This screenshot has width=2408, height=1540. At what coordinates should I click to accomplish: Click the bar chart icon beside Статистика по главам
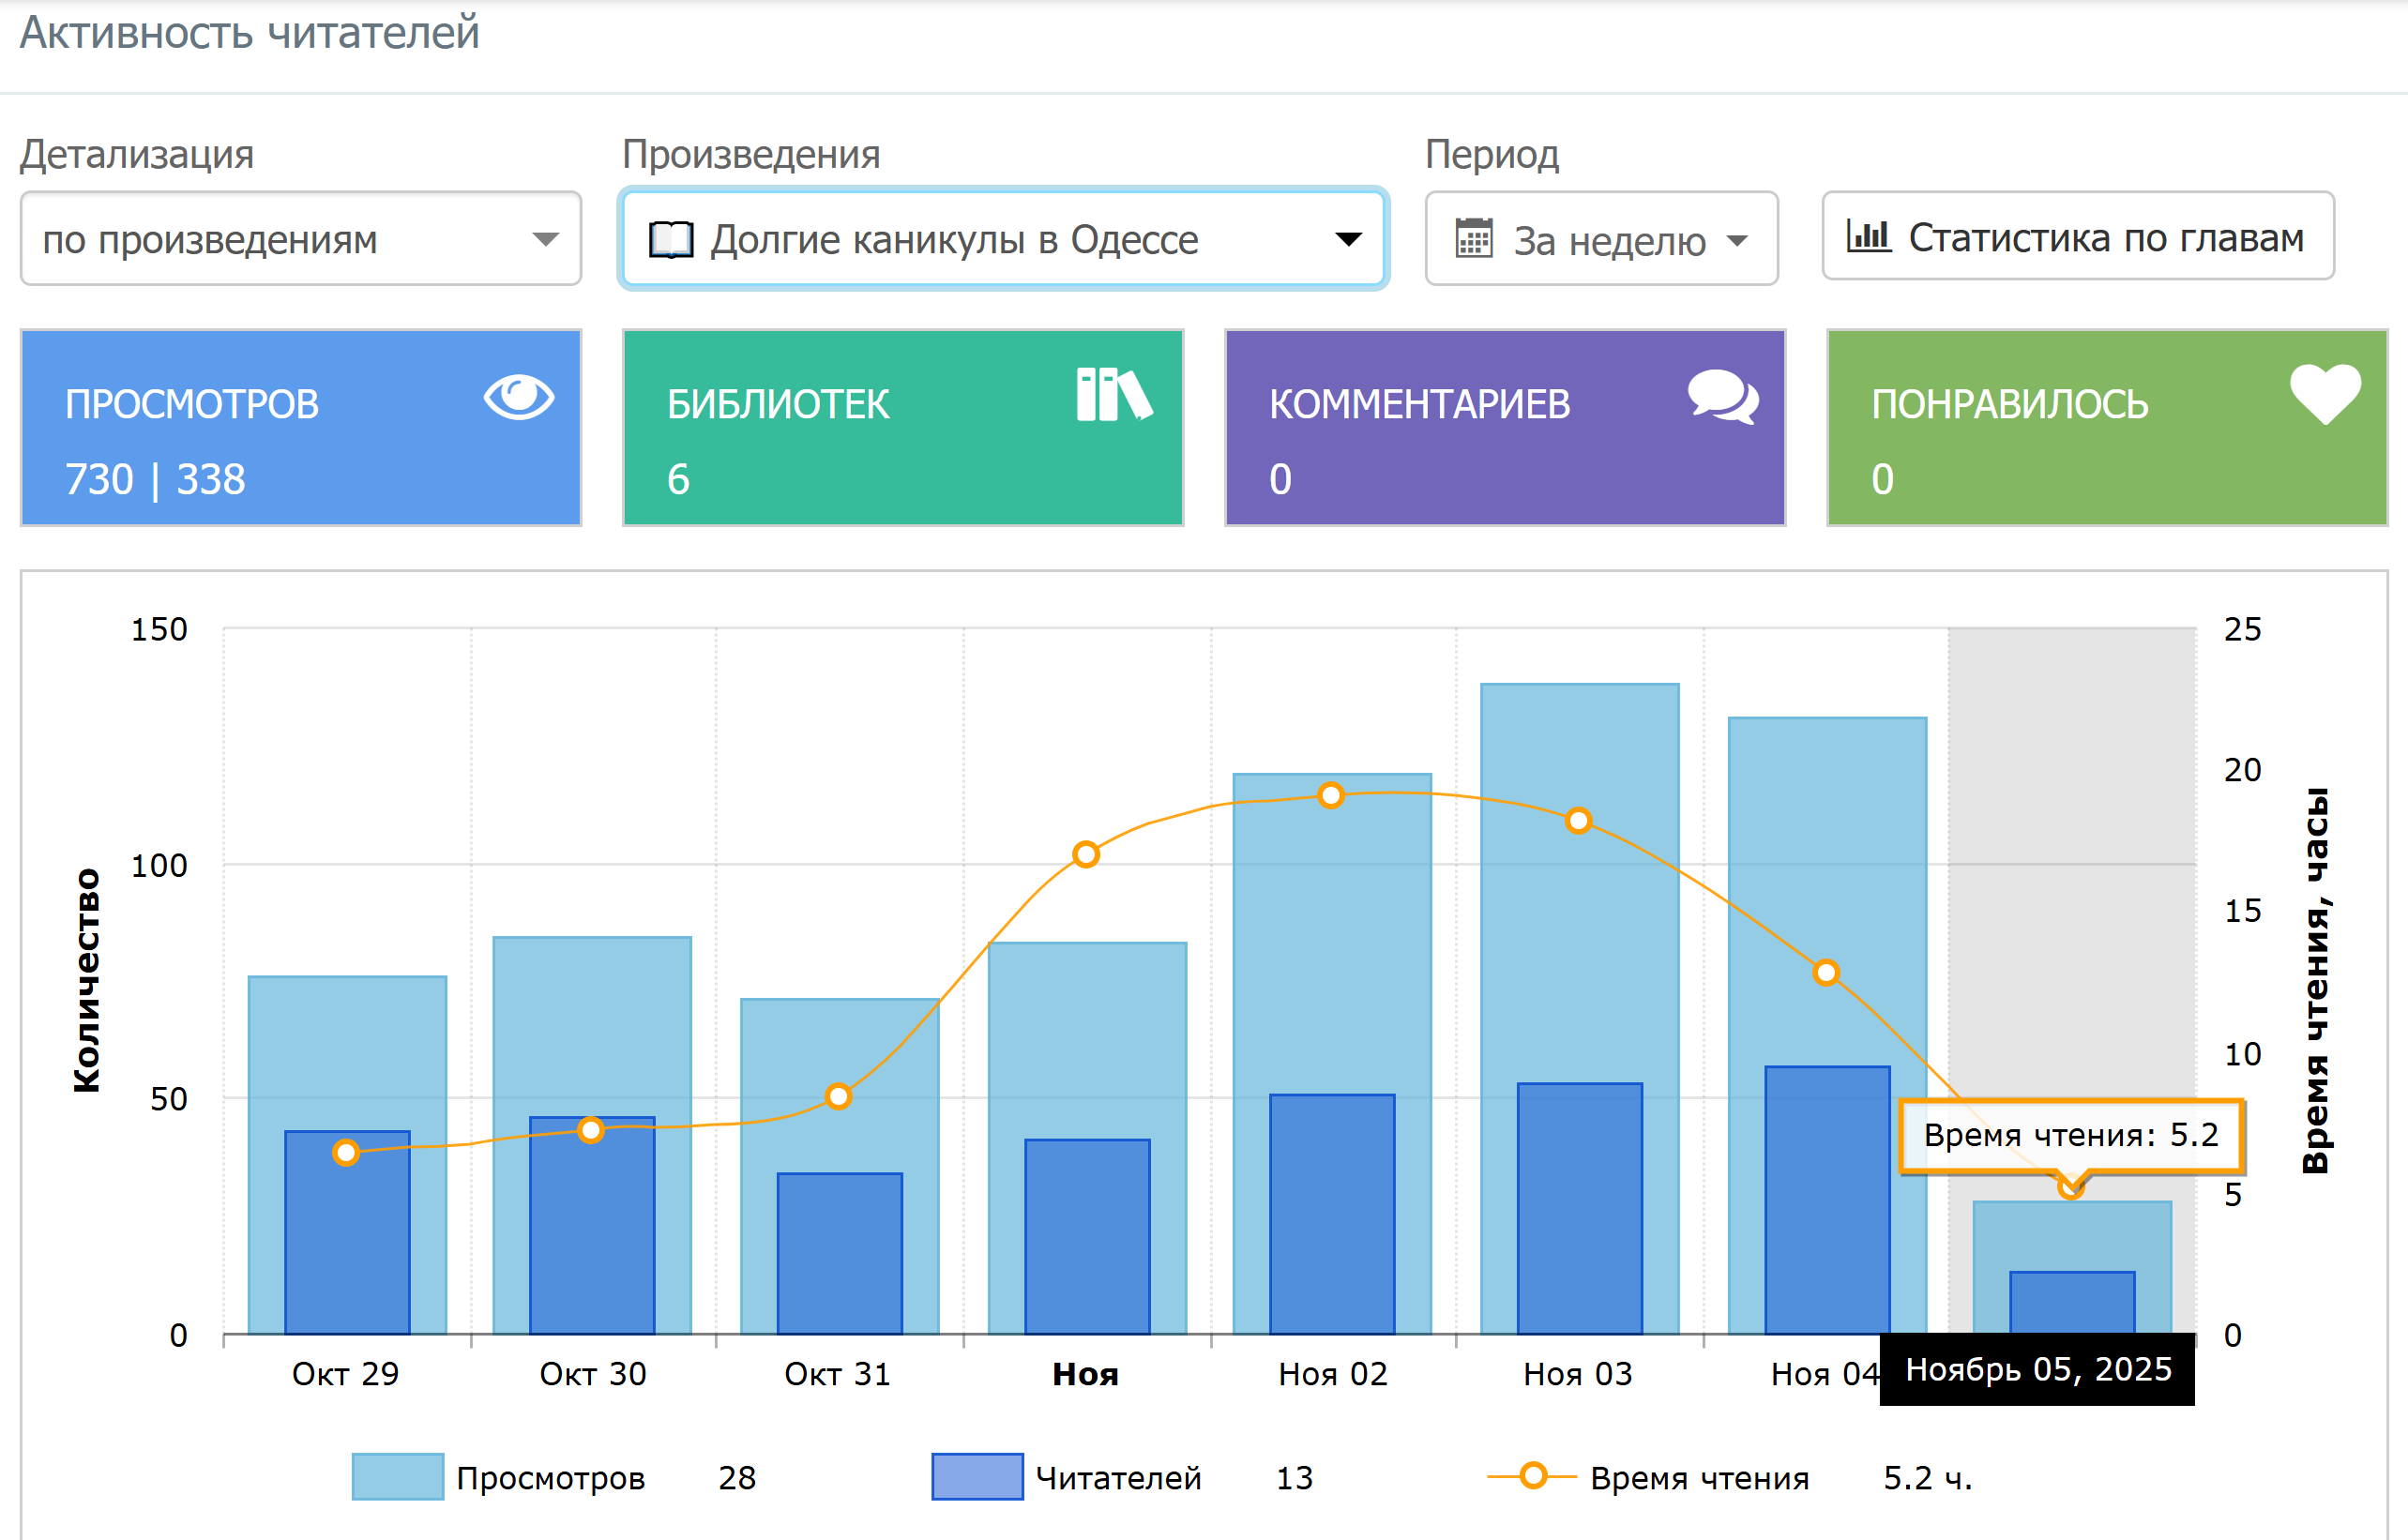click(x=1868, y=236)
